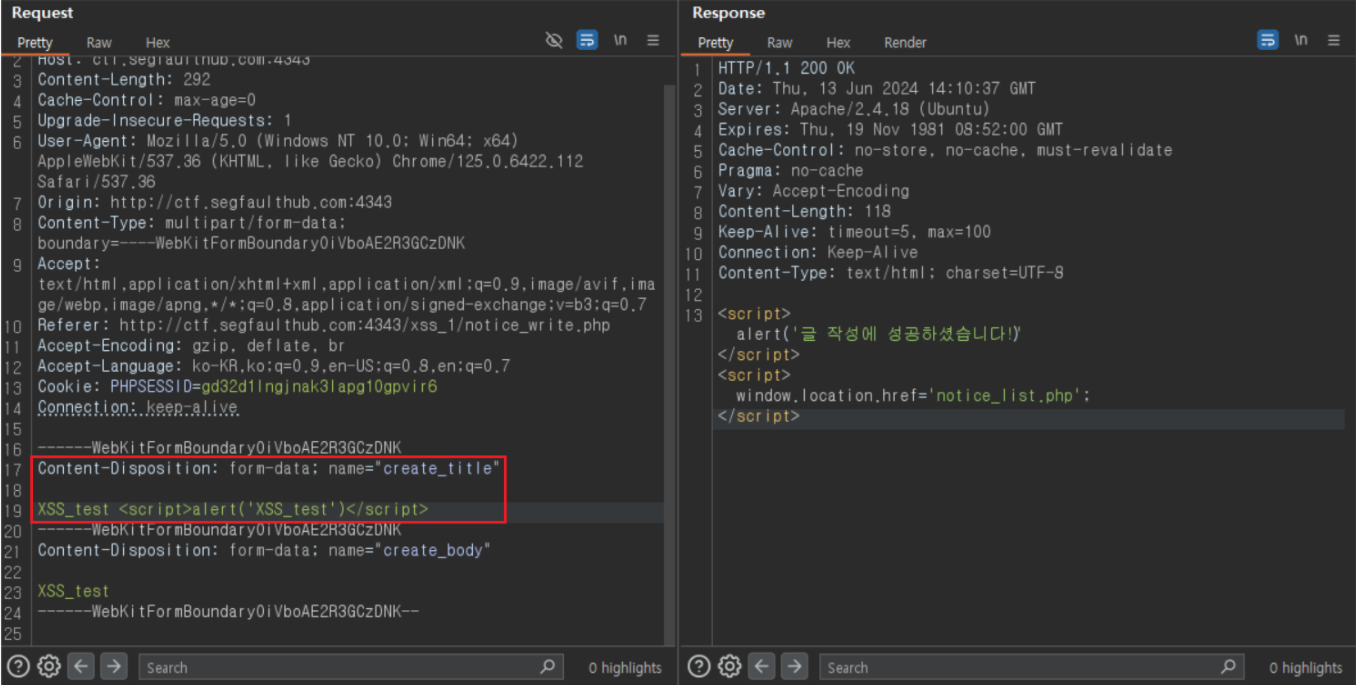This screenshot has height=685, width=1356.
Task: Click name="create_title" Content-Disposition line
Action: [x=268, y=468]
